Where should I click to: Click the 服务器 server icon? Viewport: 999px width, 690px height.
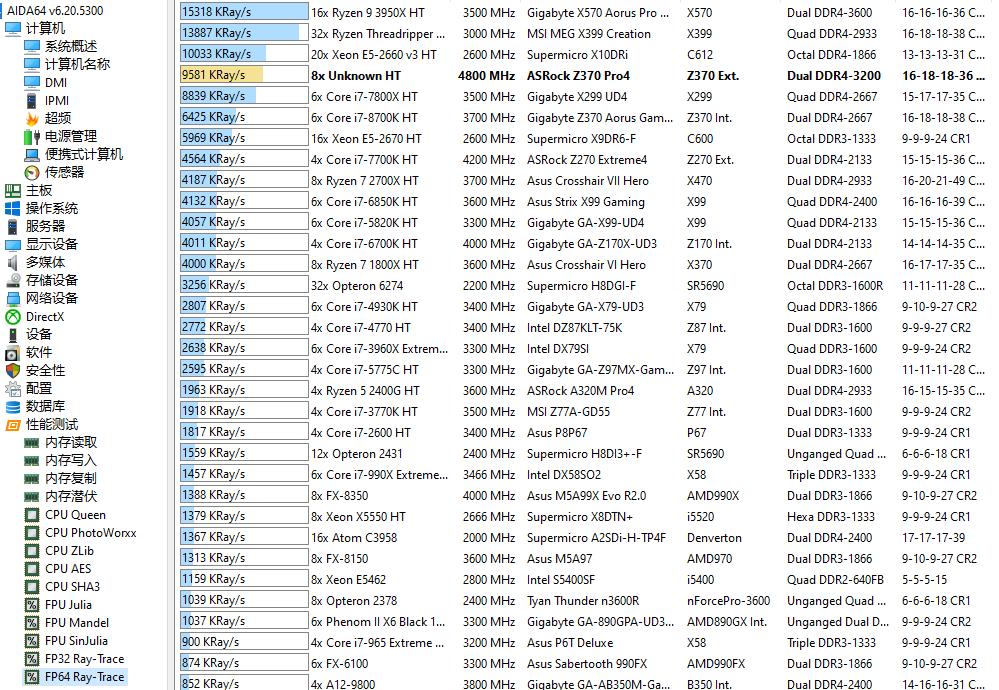13,226
